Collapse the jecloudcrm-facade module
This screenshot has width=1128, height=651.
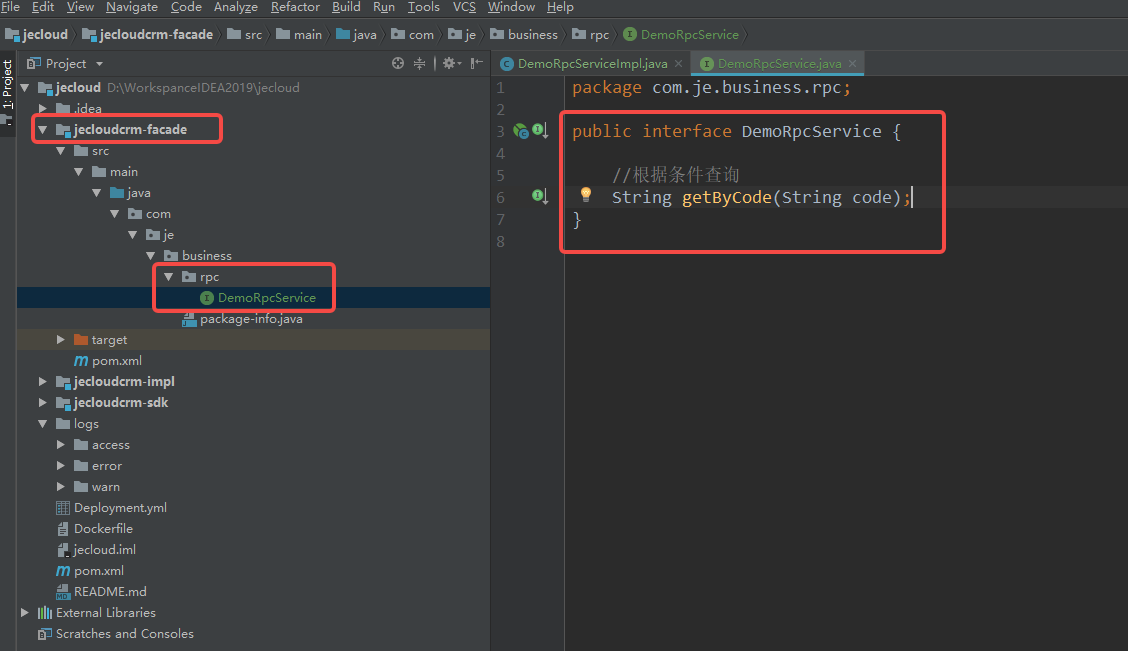pos(42,129)
